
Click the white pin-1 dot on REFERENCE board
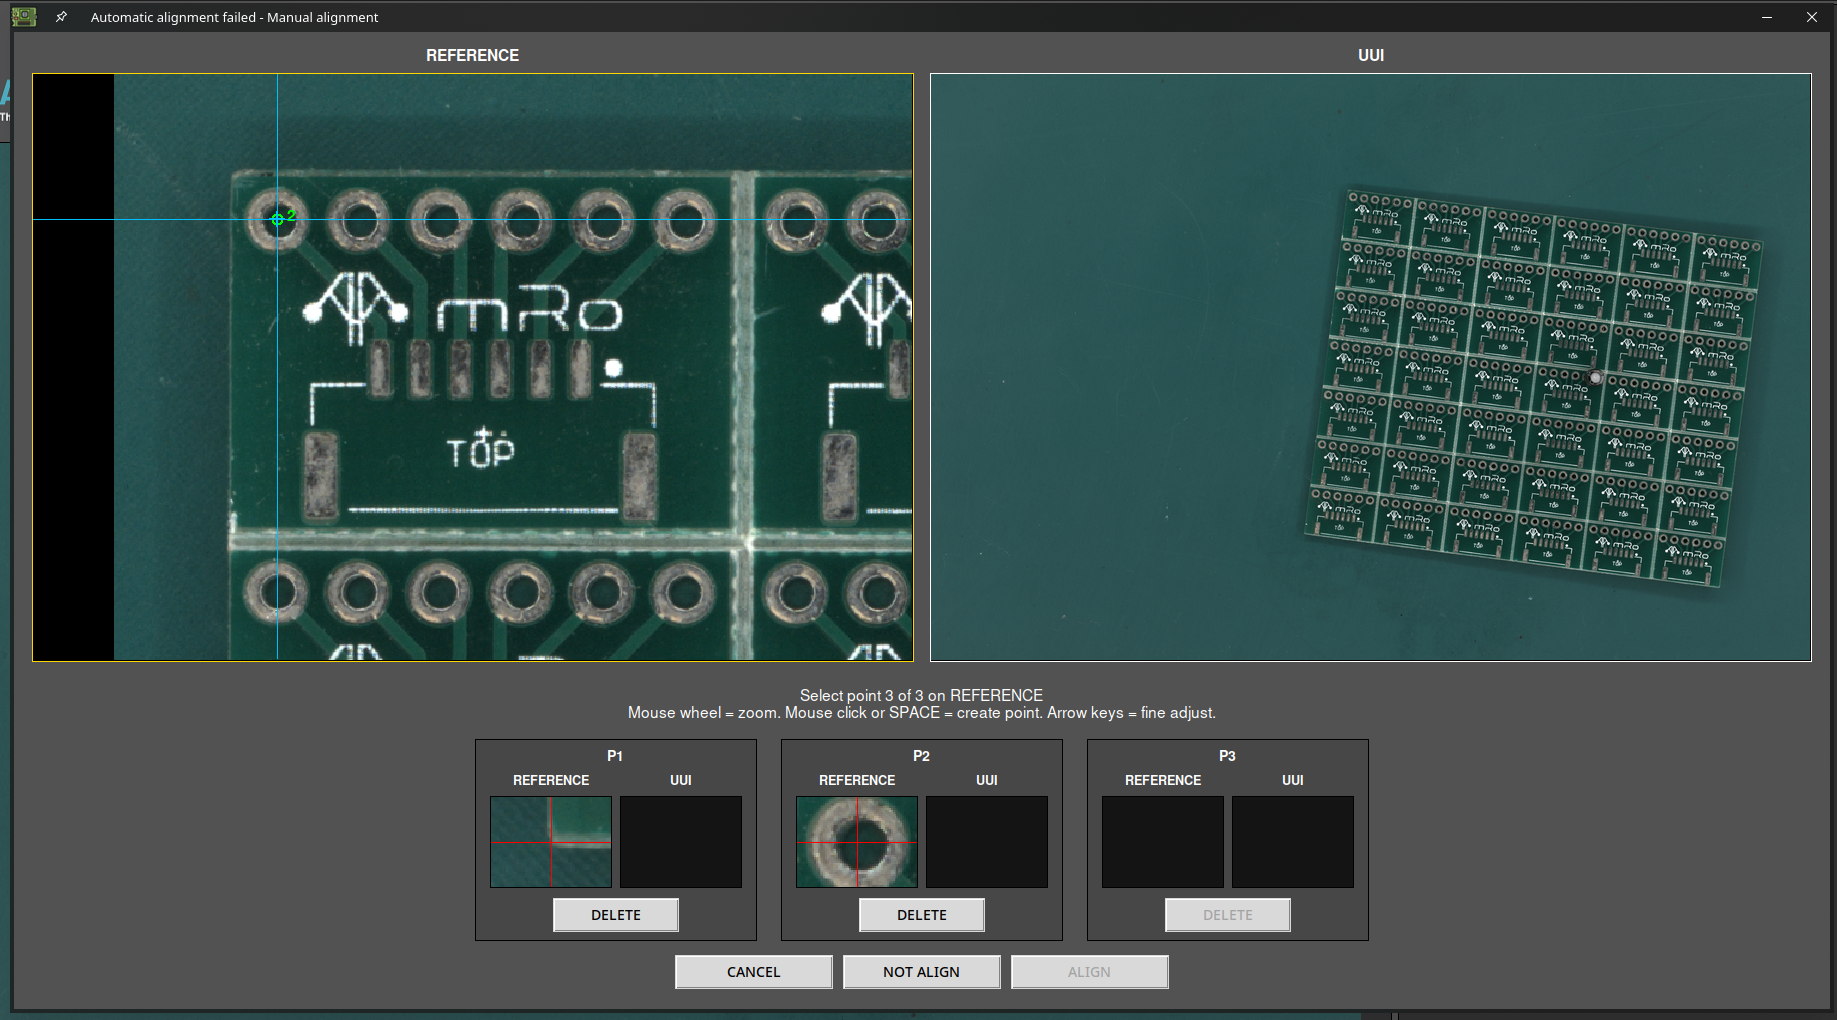[614, 368]
